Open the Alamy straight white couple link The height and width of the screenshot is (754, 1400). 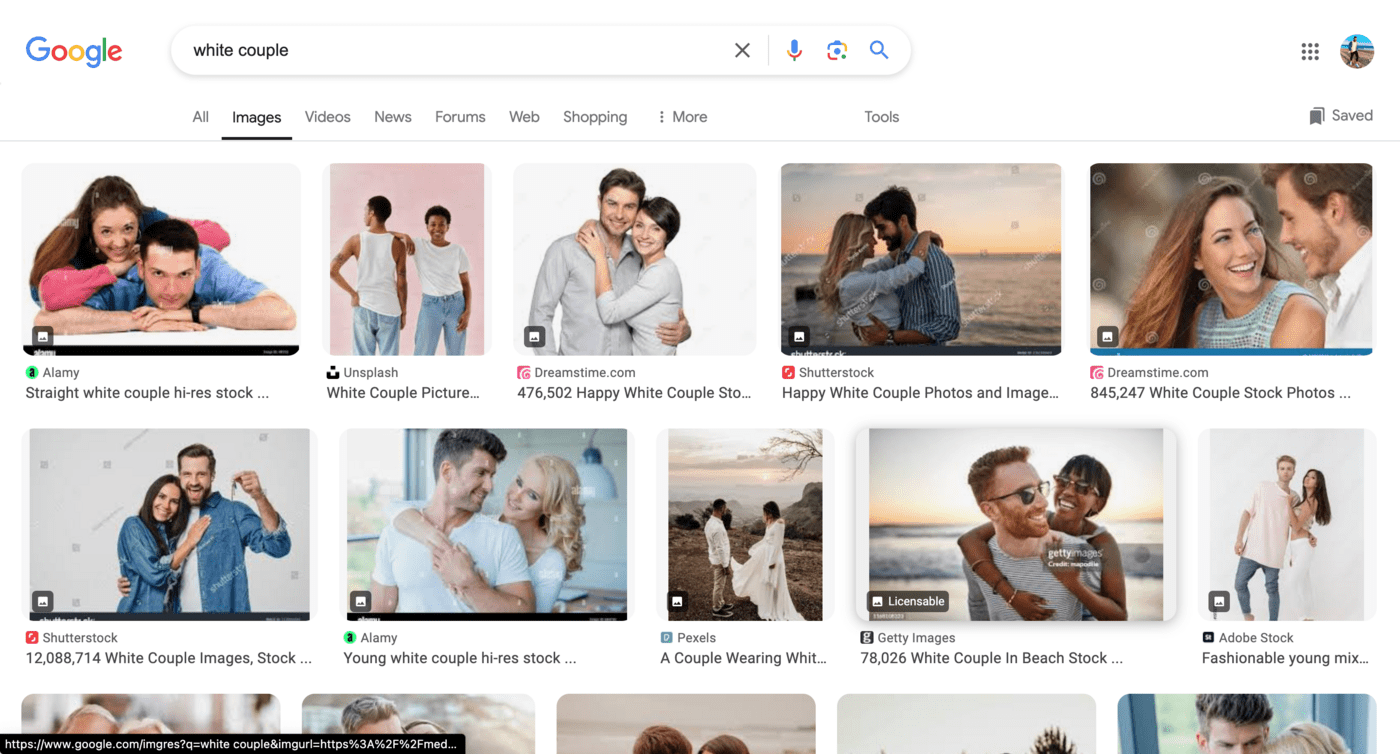tap(147, 393)
